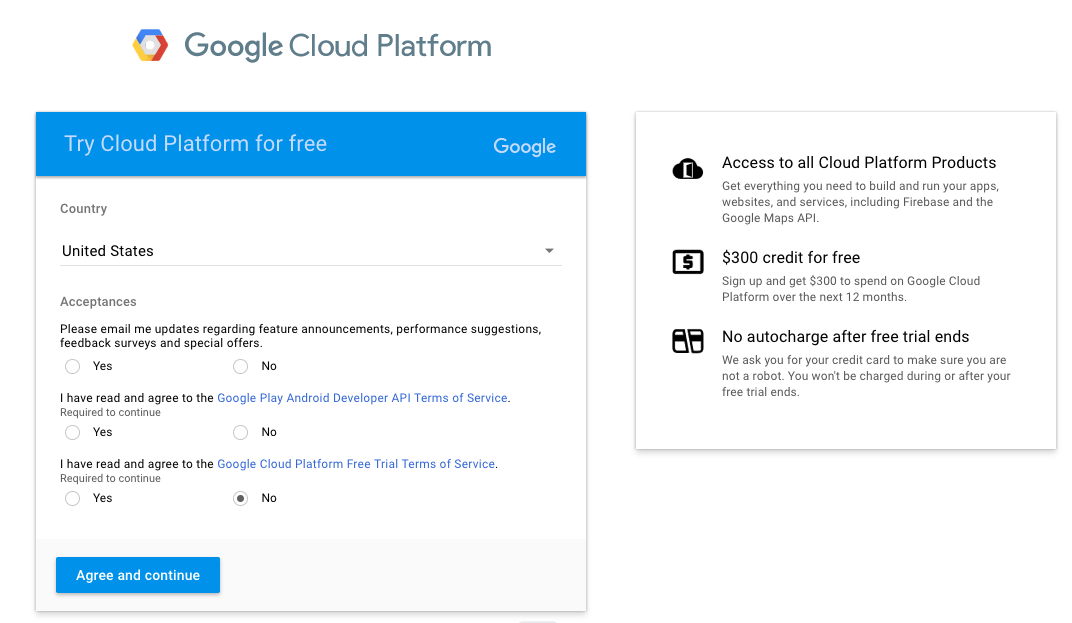Click the Try Cloud Platform for free header
Image resolution: width=1072 pixels, height=623 pixels.
196,144
